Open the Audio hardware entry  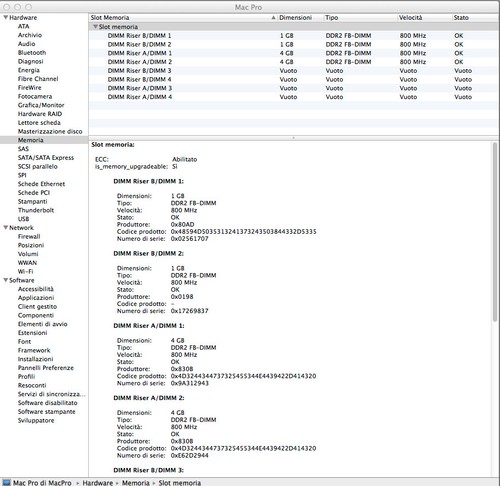point(26,44)
